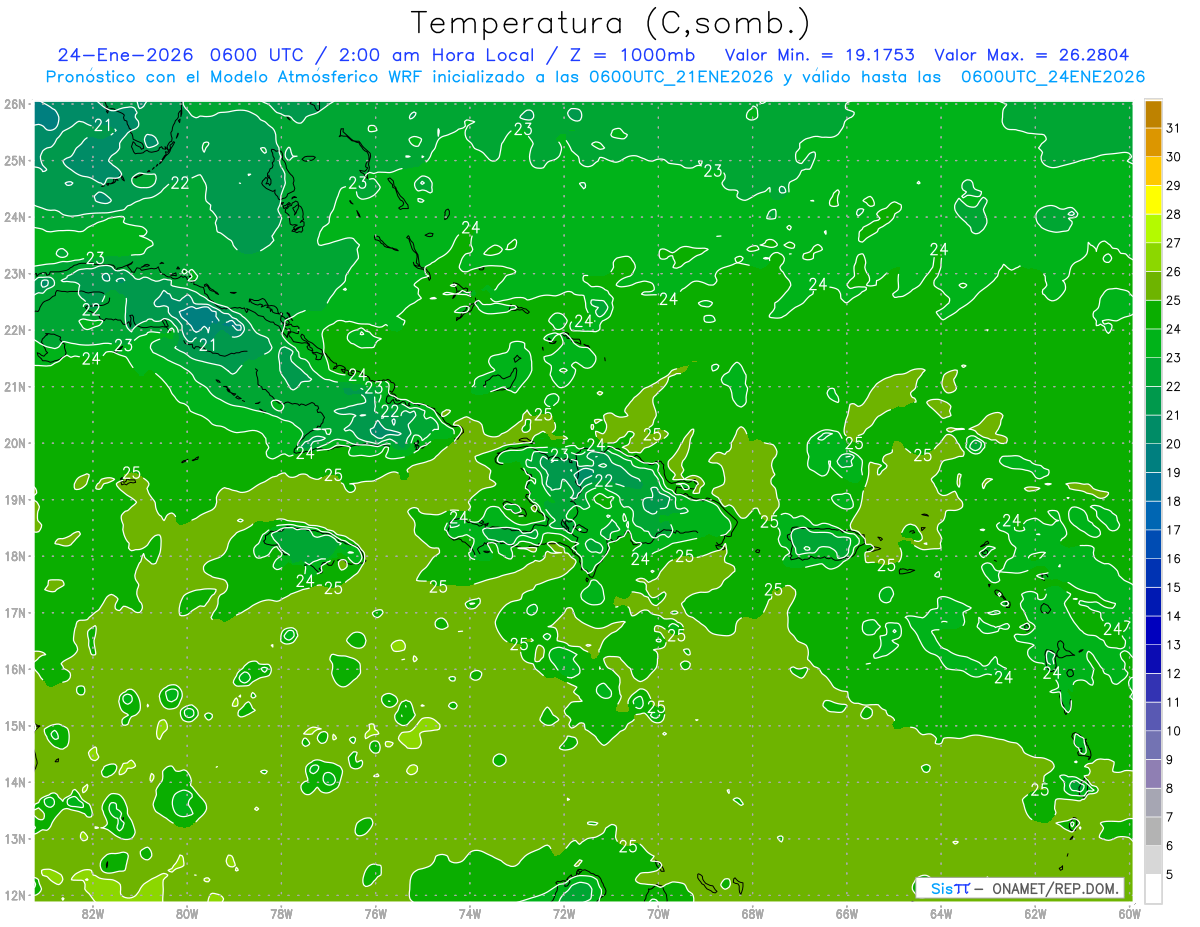Viewport: 1200px width, 927px height.
Task: Click the '70W' longitude axis label
Action: (x=658, y=913)
